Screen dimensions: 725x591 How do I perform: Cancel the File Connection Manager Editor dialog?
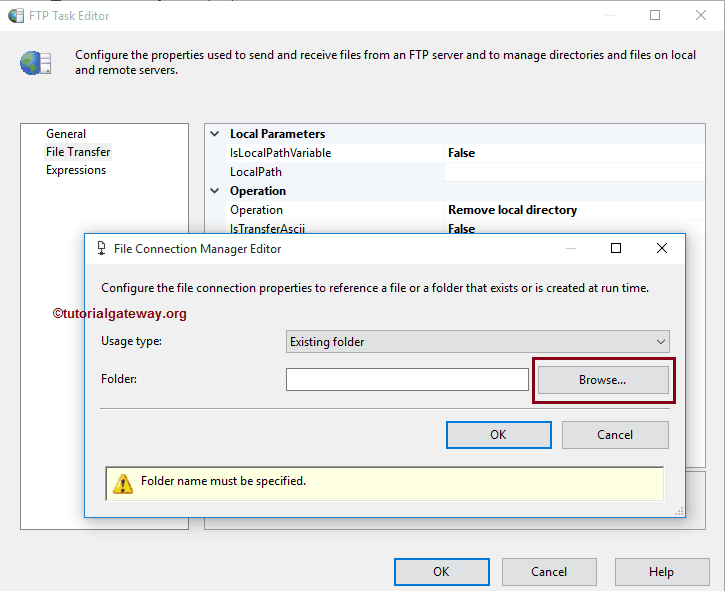pyautogui.click(x=615, y=434)
